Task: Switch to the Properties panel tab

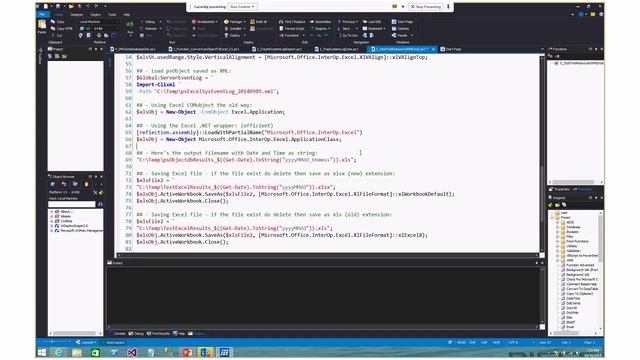Action: point(559,189)
